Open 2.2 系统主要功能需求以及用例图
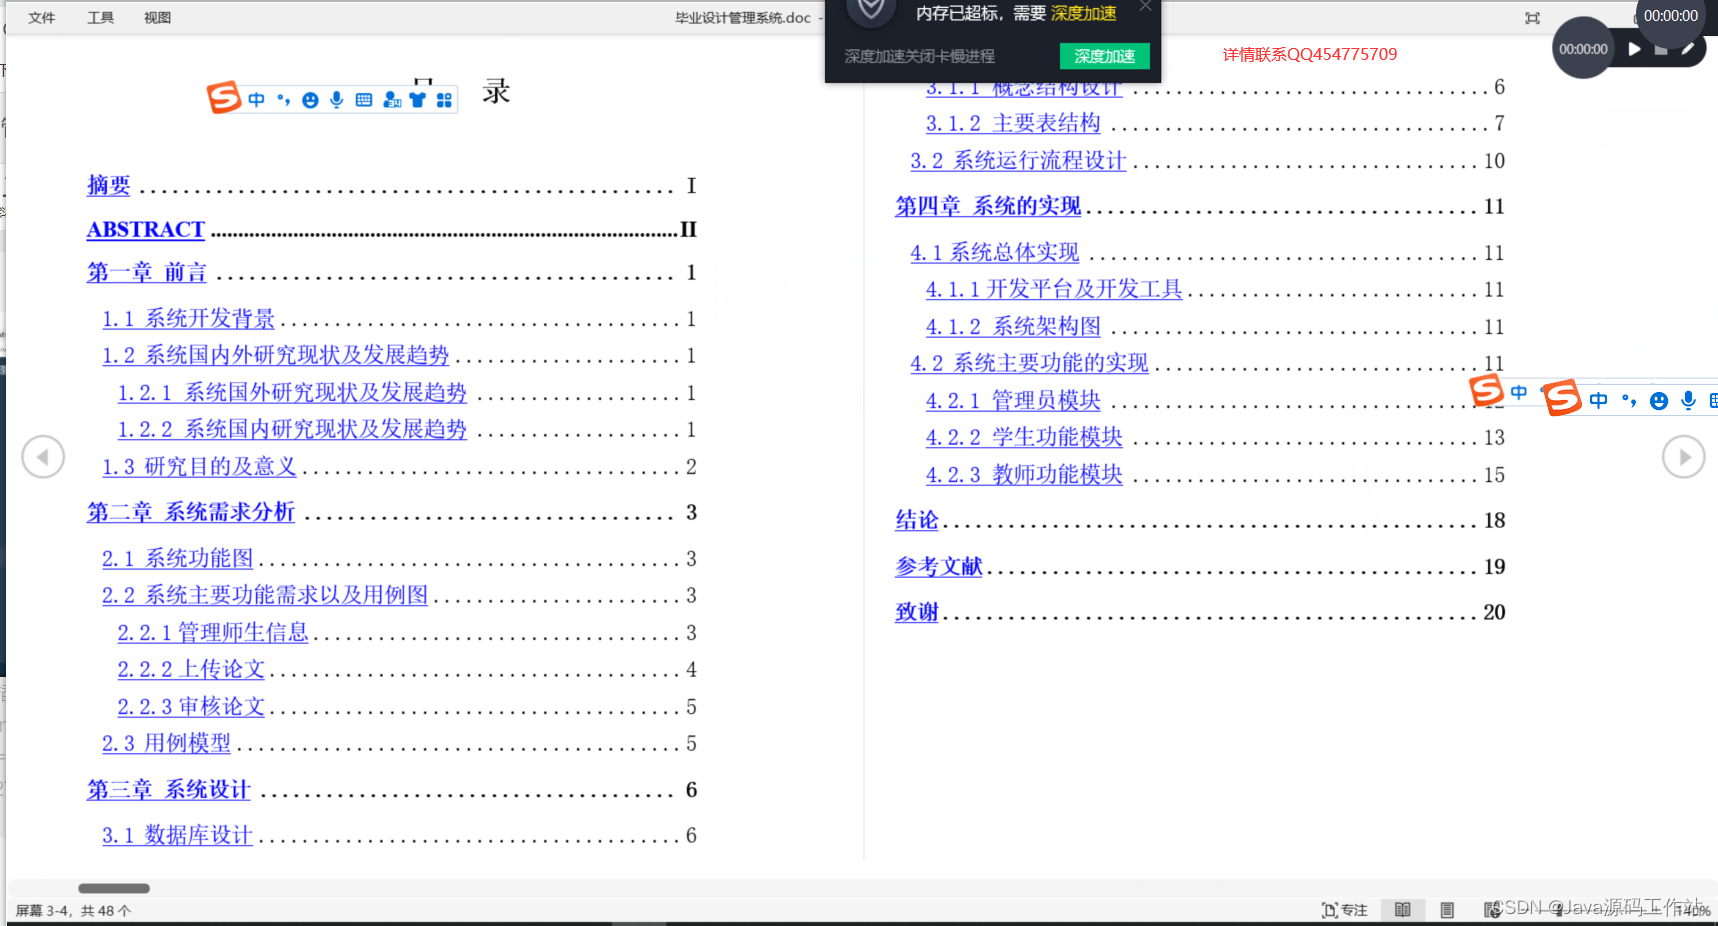 (x=264, y=595)
